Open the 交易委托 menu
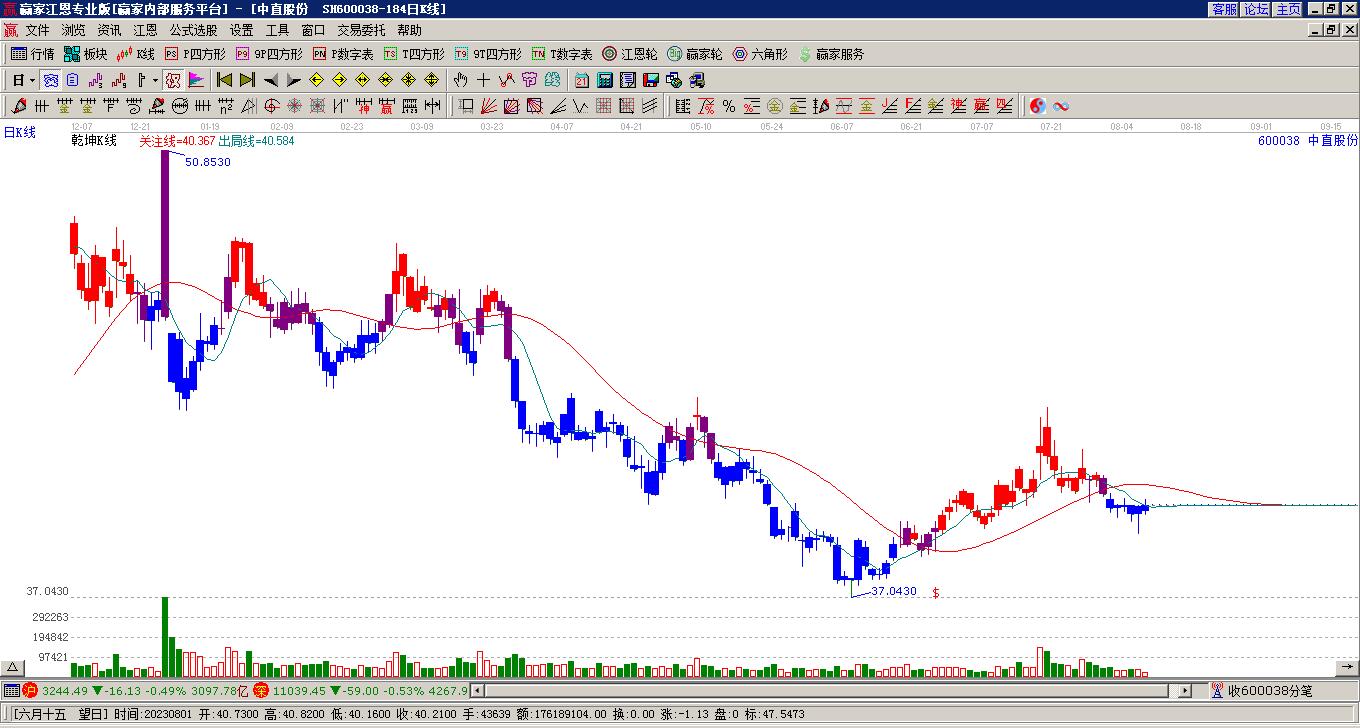 coord(361,30)
